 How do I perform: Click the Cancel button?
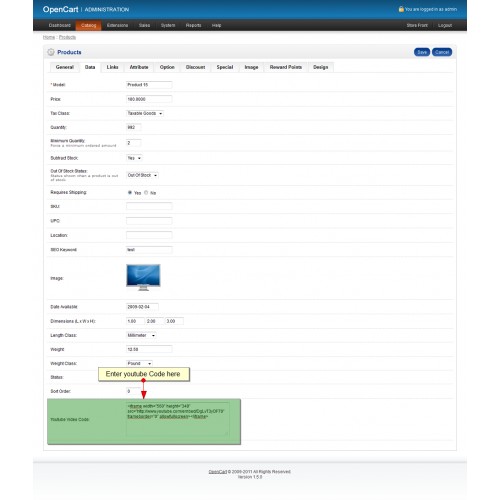(442, 52)
